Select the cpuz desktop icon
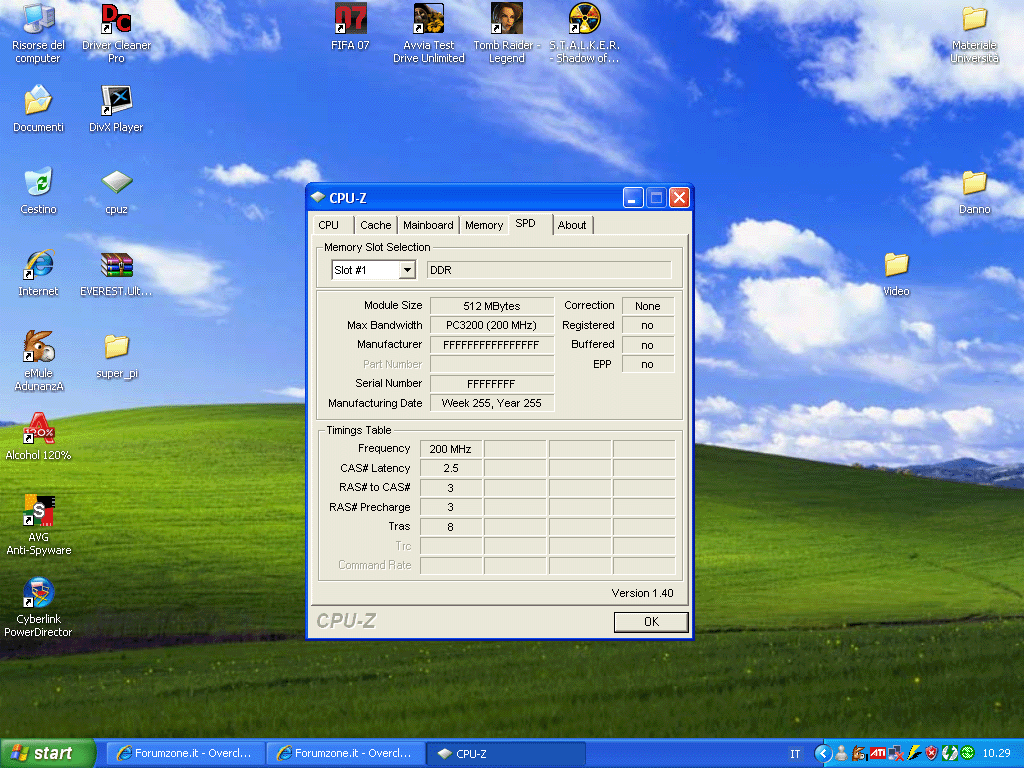Viewport: 1024px width, 768px height. (116, 192)
